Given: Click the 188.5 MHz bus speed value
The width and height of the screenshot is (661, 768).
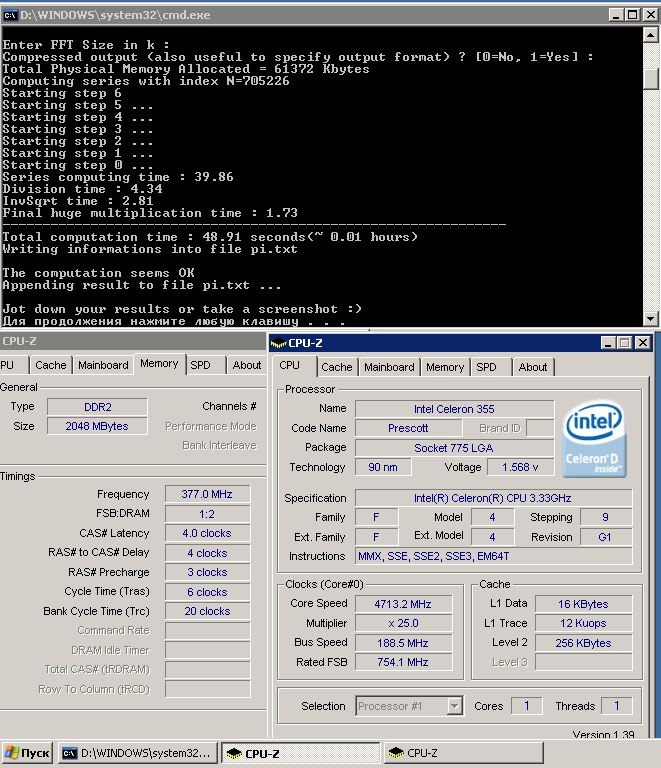Looking at the screenshot, I should click(403, 643).
